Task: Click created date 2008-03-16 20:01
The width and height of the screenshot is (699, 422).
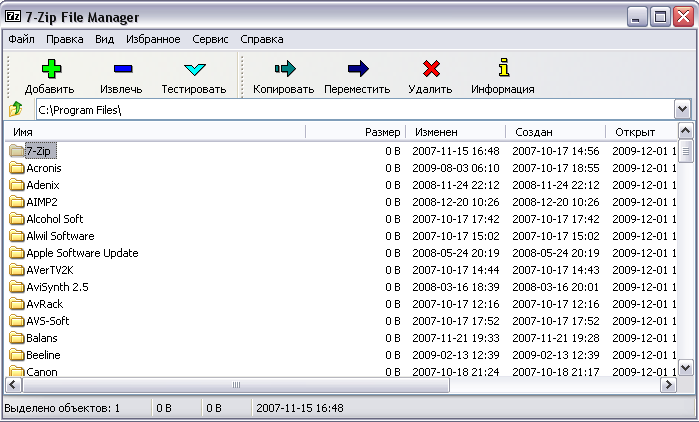Action: pyautogui.click(x=555, y=287)
